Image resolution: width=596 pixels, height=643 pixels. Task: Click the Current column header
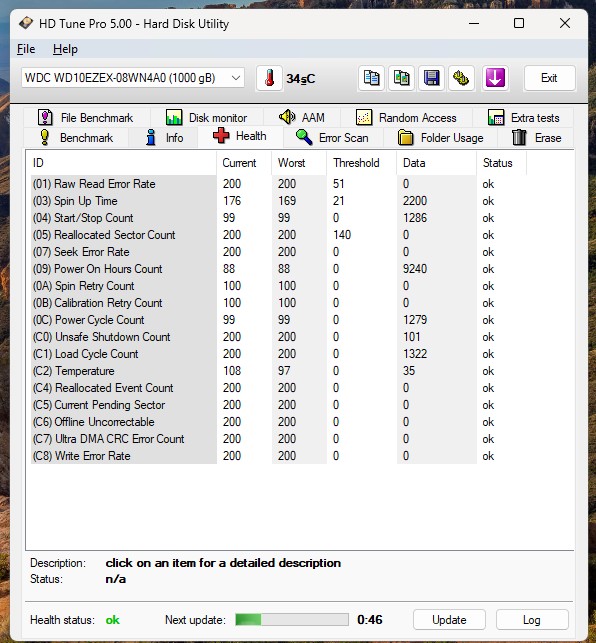tap(244, 163)
